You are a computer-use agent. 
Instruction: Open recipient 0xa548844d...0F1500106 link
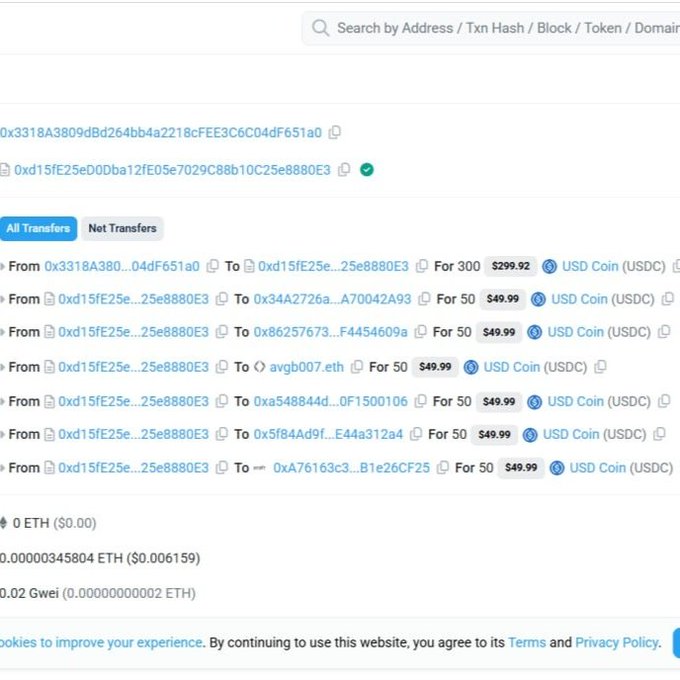tap(330, 402)
